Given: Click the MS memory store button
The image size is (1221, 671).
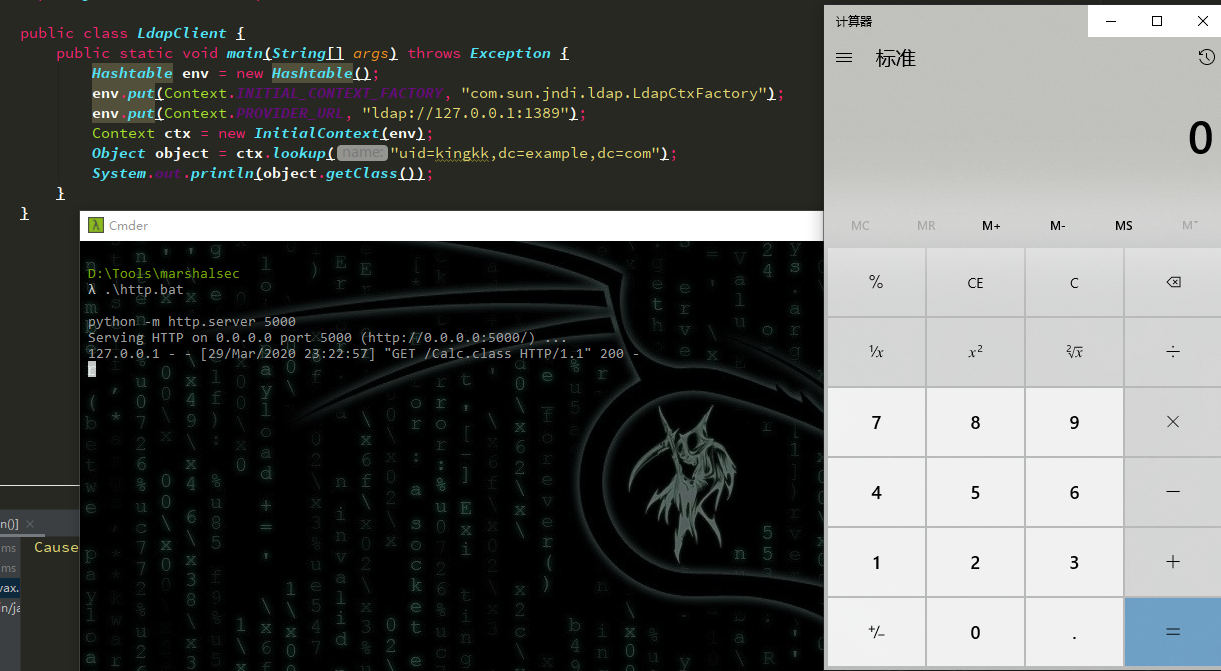Looking at the screenshot, I should (x=1123, y=225).
